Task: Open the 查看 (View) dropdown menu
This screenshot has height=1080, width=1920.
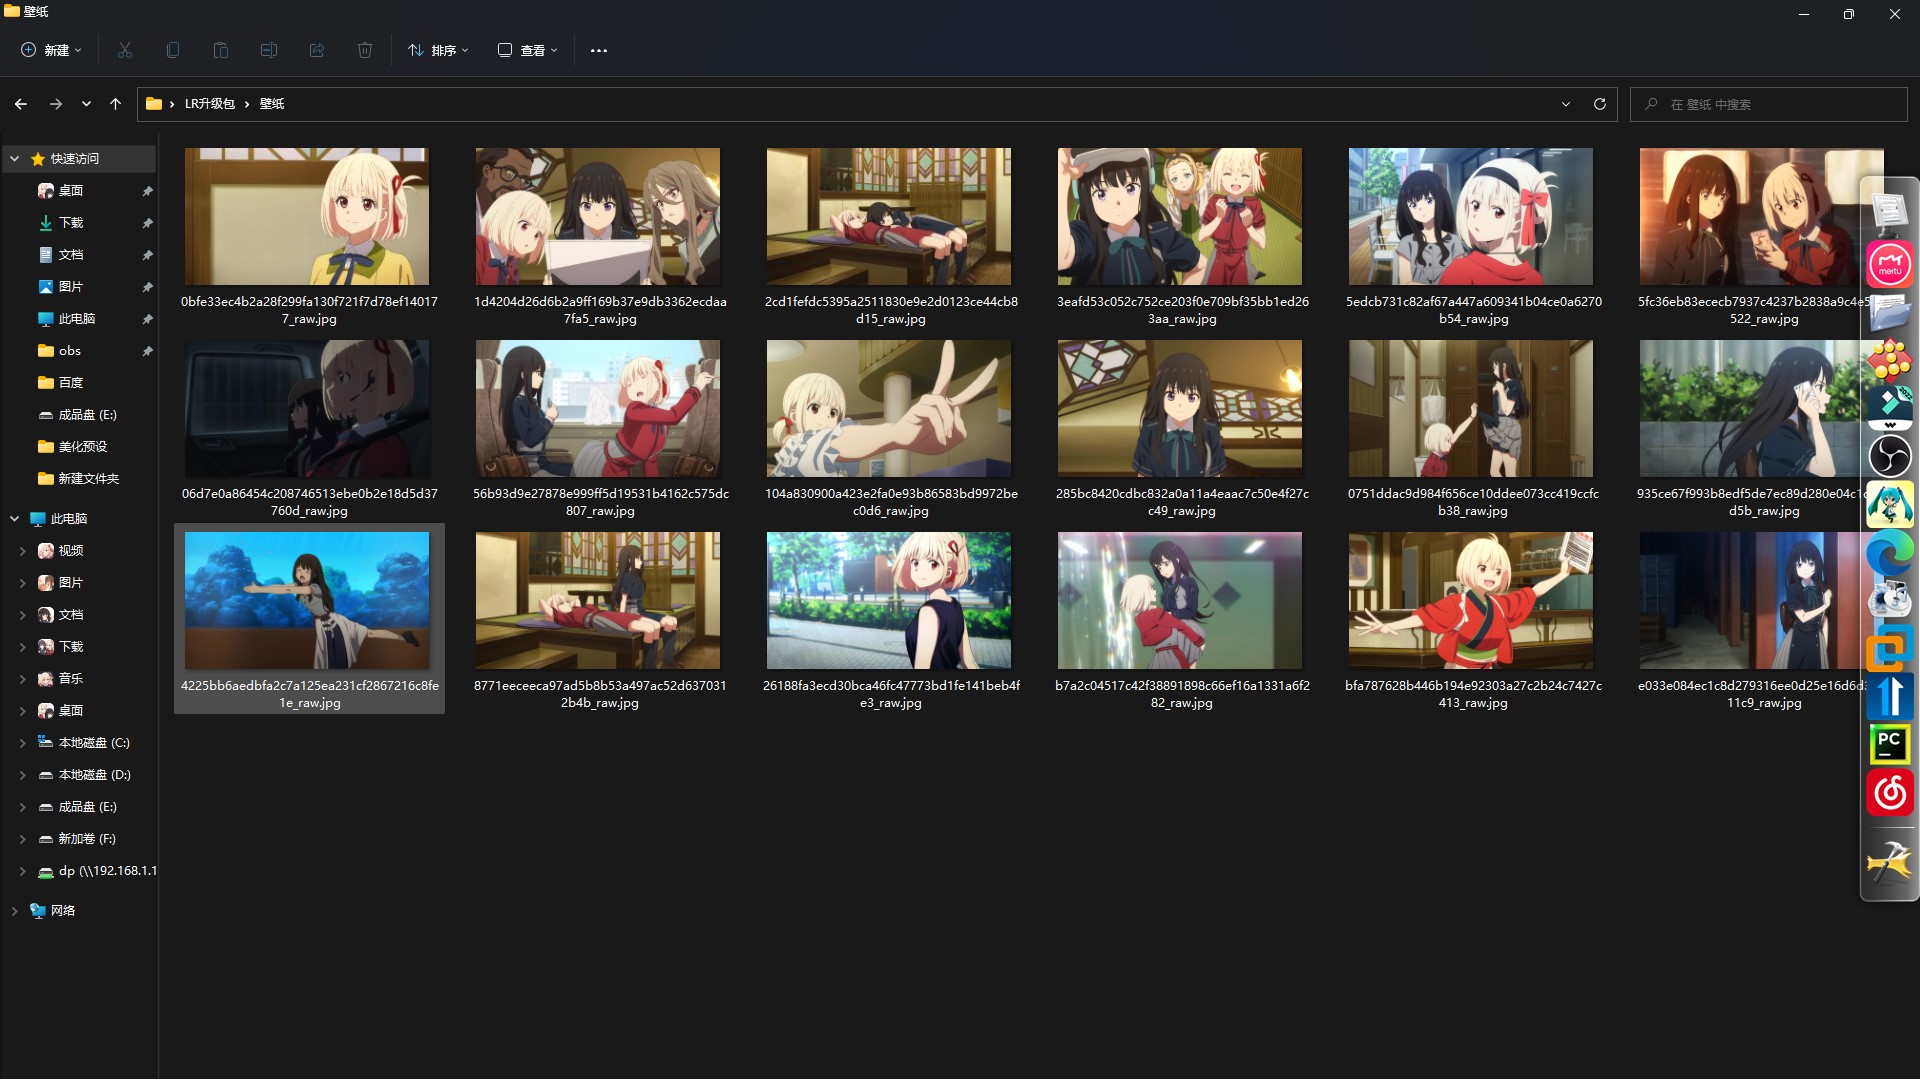Action: tap(528, 50)
